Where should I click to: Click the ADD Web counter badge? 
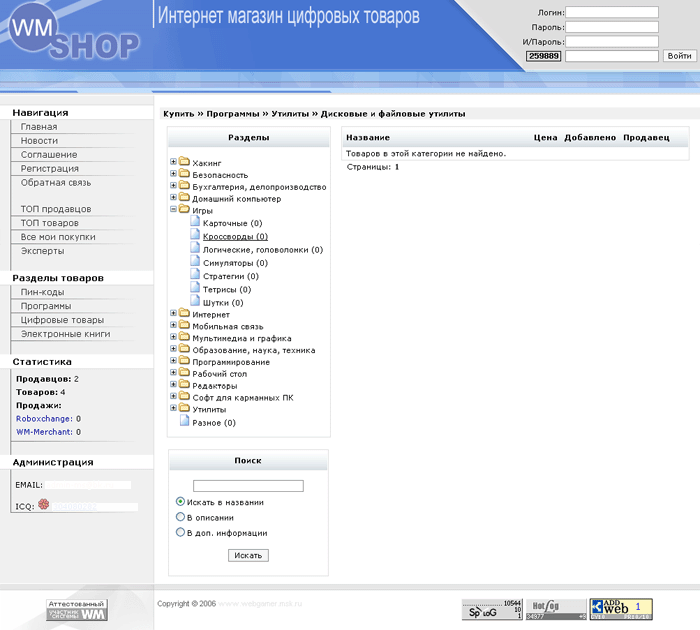click(x=621, y=609)
